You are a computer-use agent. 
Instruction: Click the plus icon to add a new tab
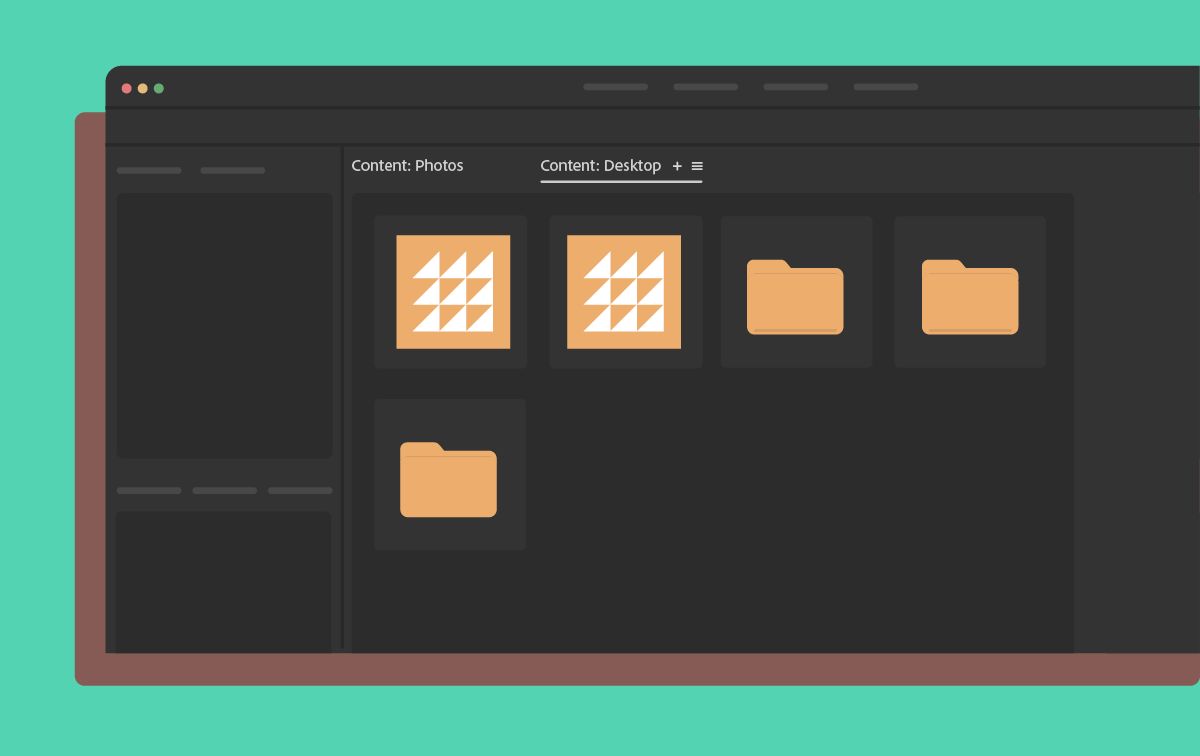(x=677, y=166)
